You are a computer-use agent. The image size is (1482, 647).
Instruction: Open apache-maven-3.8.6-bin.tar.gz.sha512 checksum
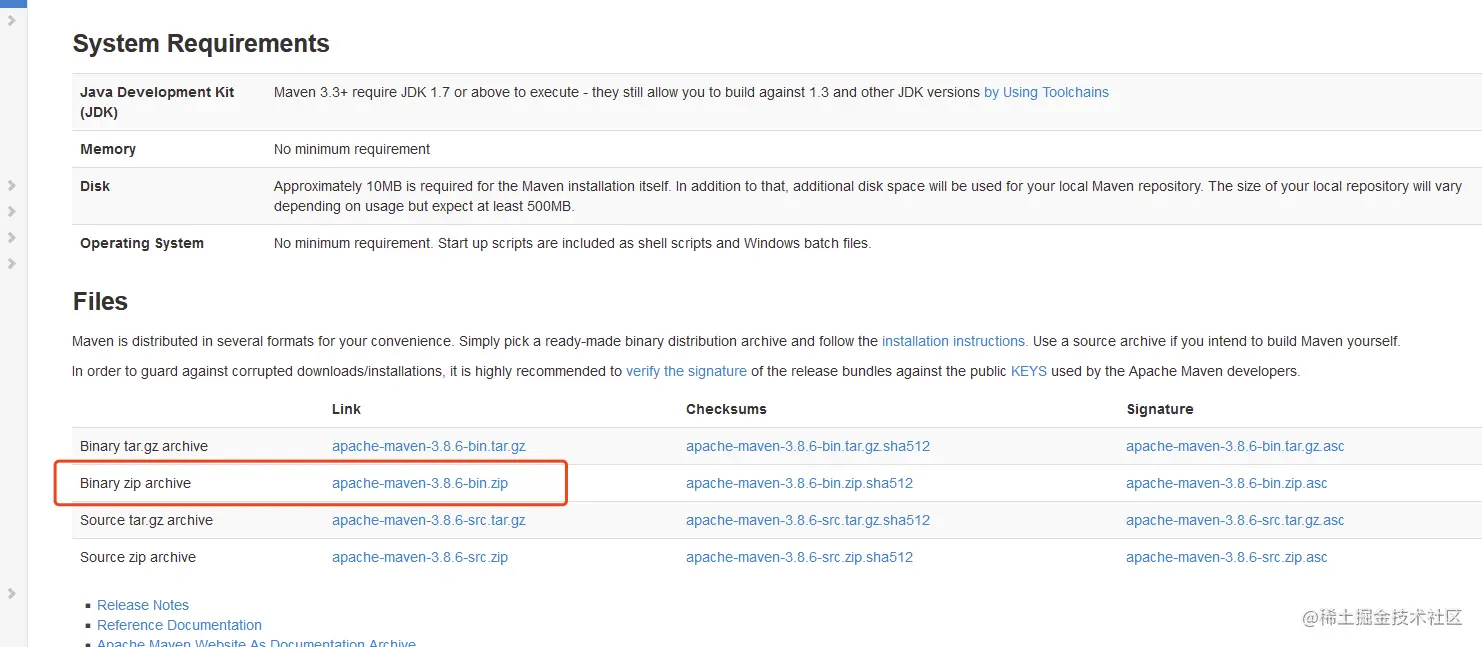coord(808,446)
